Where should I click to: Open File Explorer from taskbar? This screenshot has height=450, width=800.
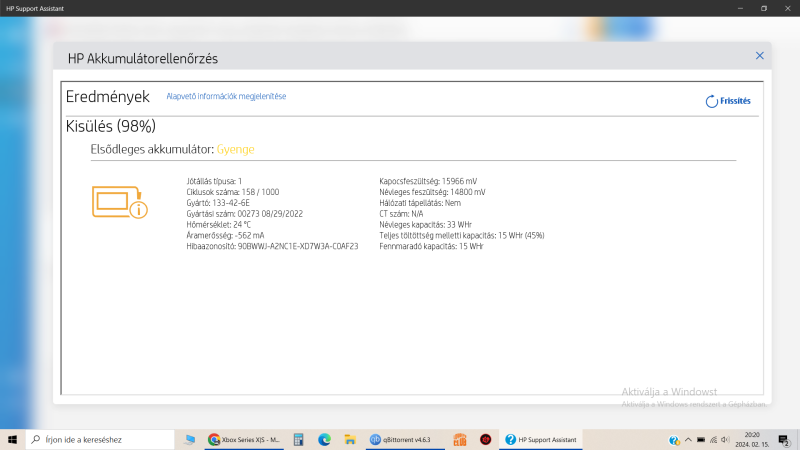(x=349, y=439)
